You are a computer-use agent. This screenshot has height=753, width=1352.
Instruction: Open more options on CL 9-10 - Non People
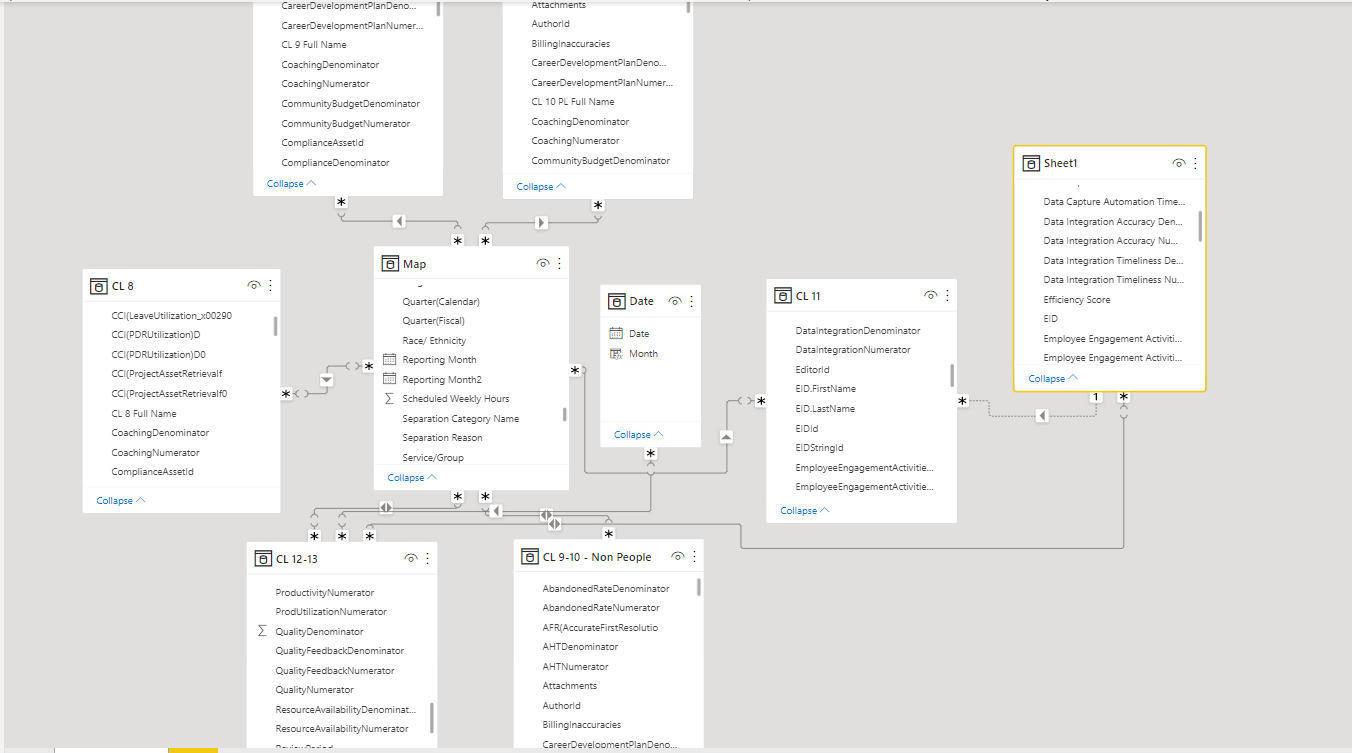pyautogui.click(x=694, y=557)
